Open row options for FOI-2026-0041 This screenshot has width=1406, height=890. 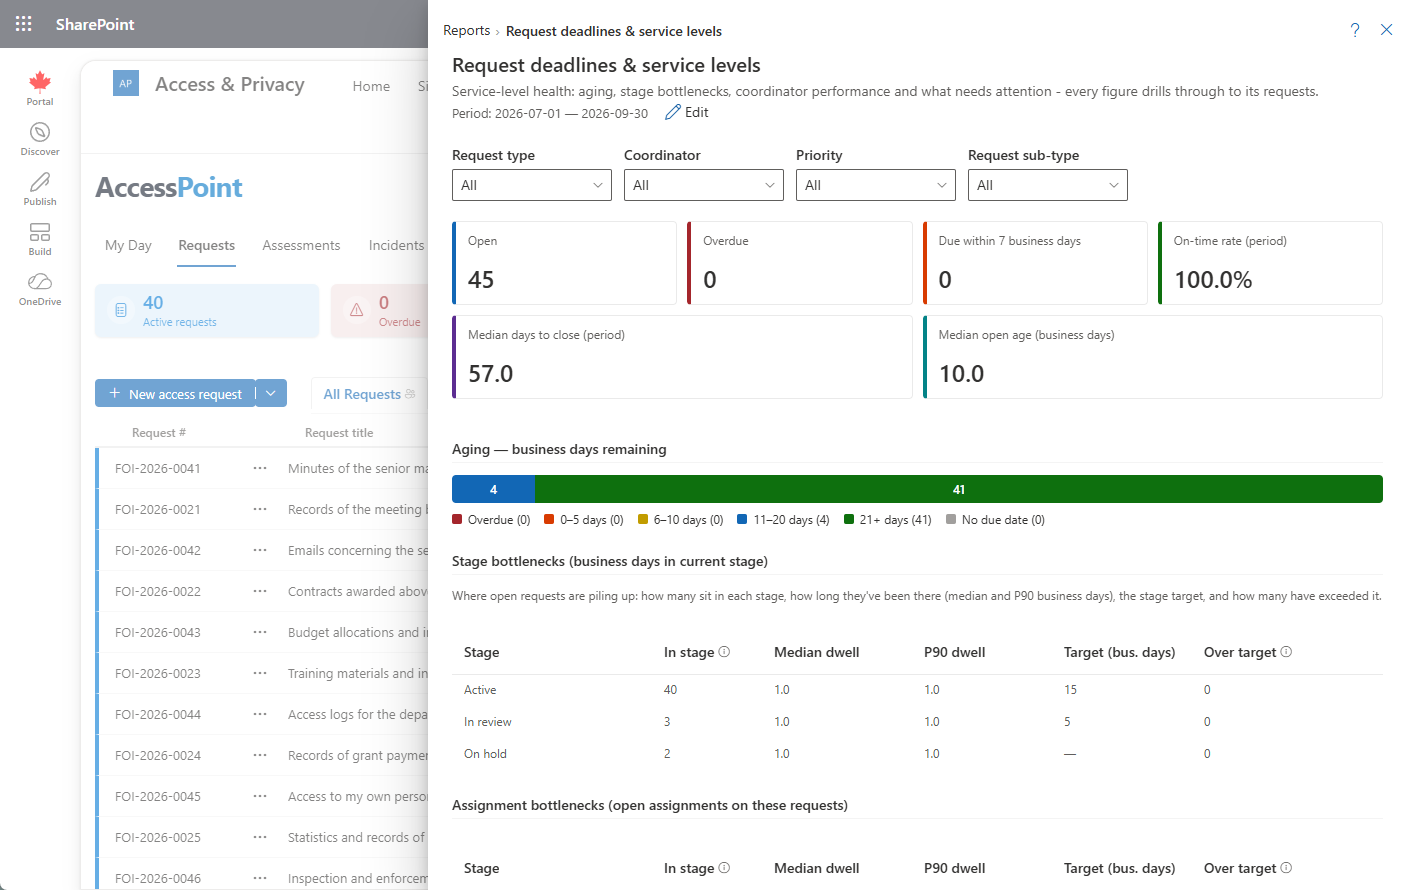pyautogui.click(x=260, y=468)
